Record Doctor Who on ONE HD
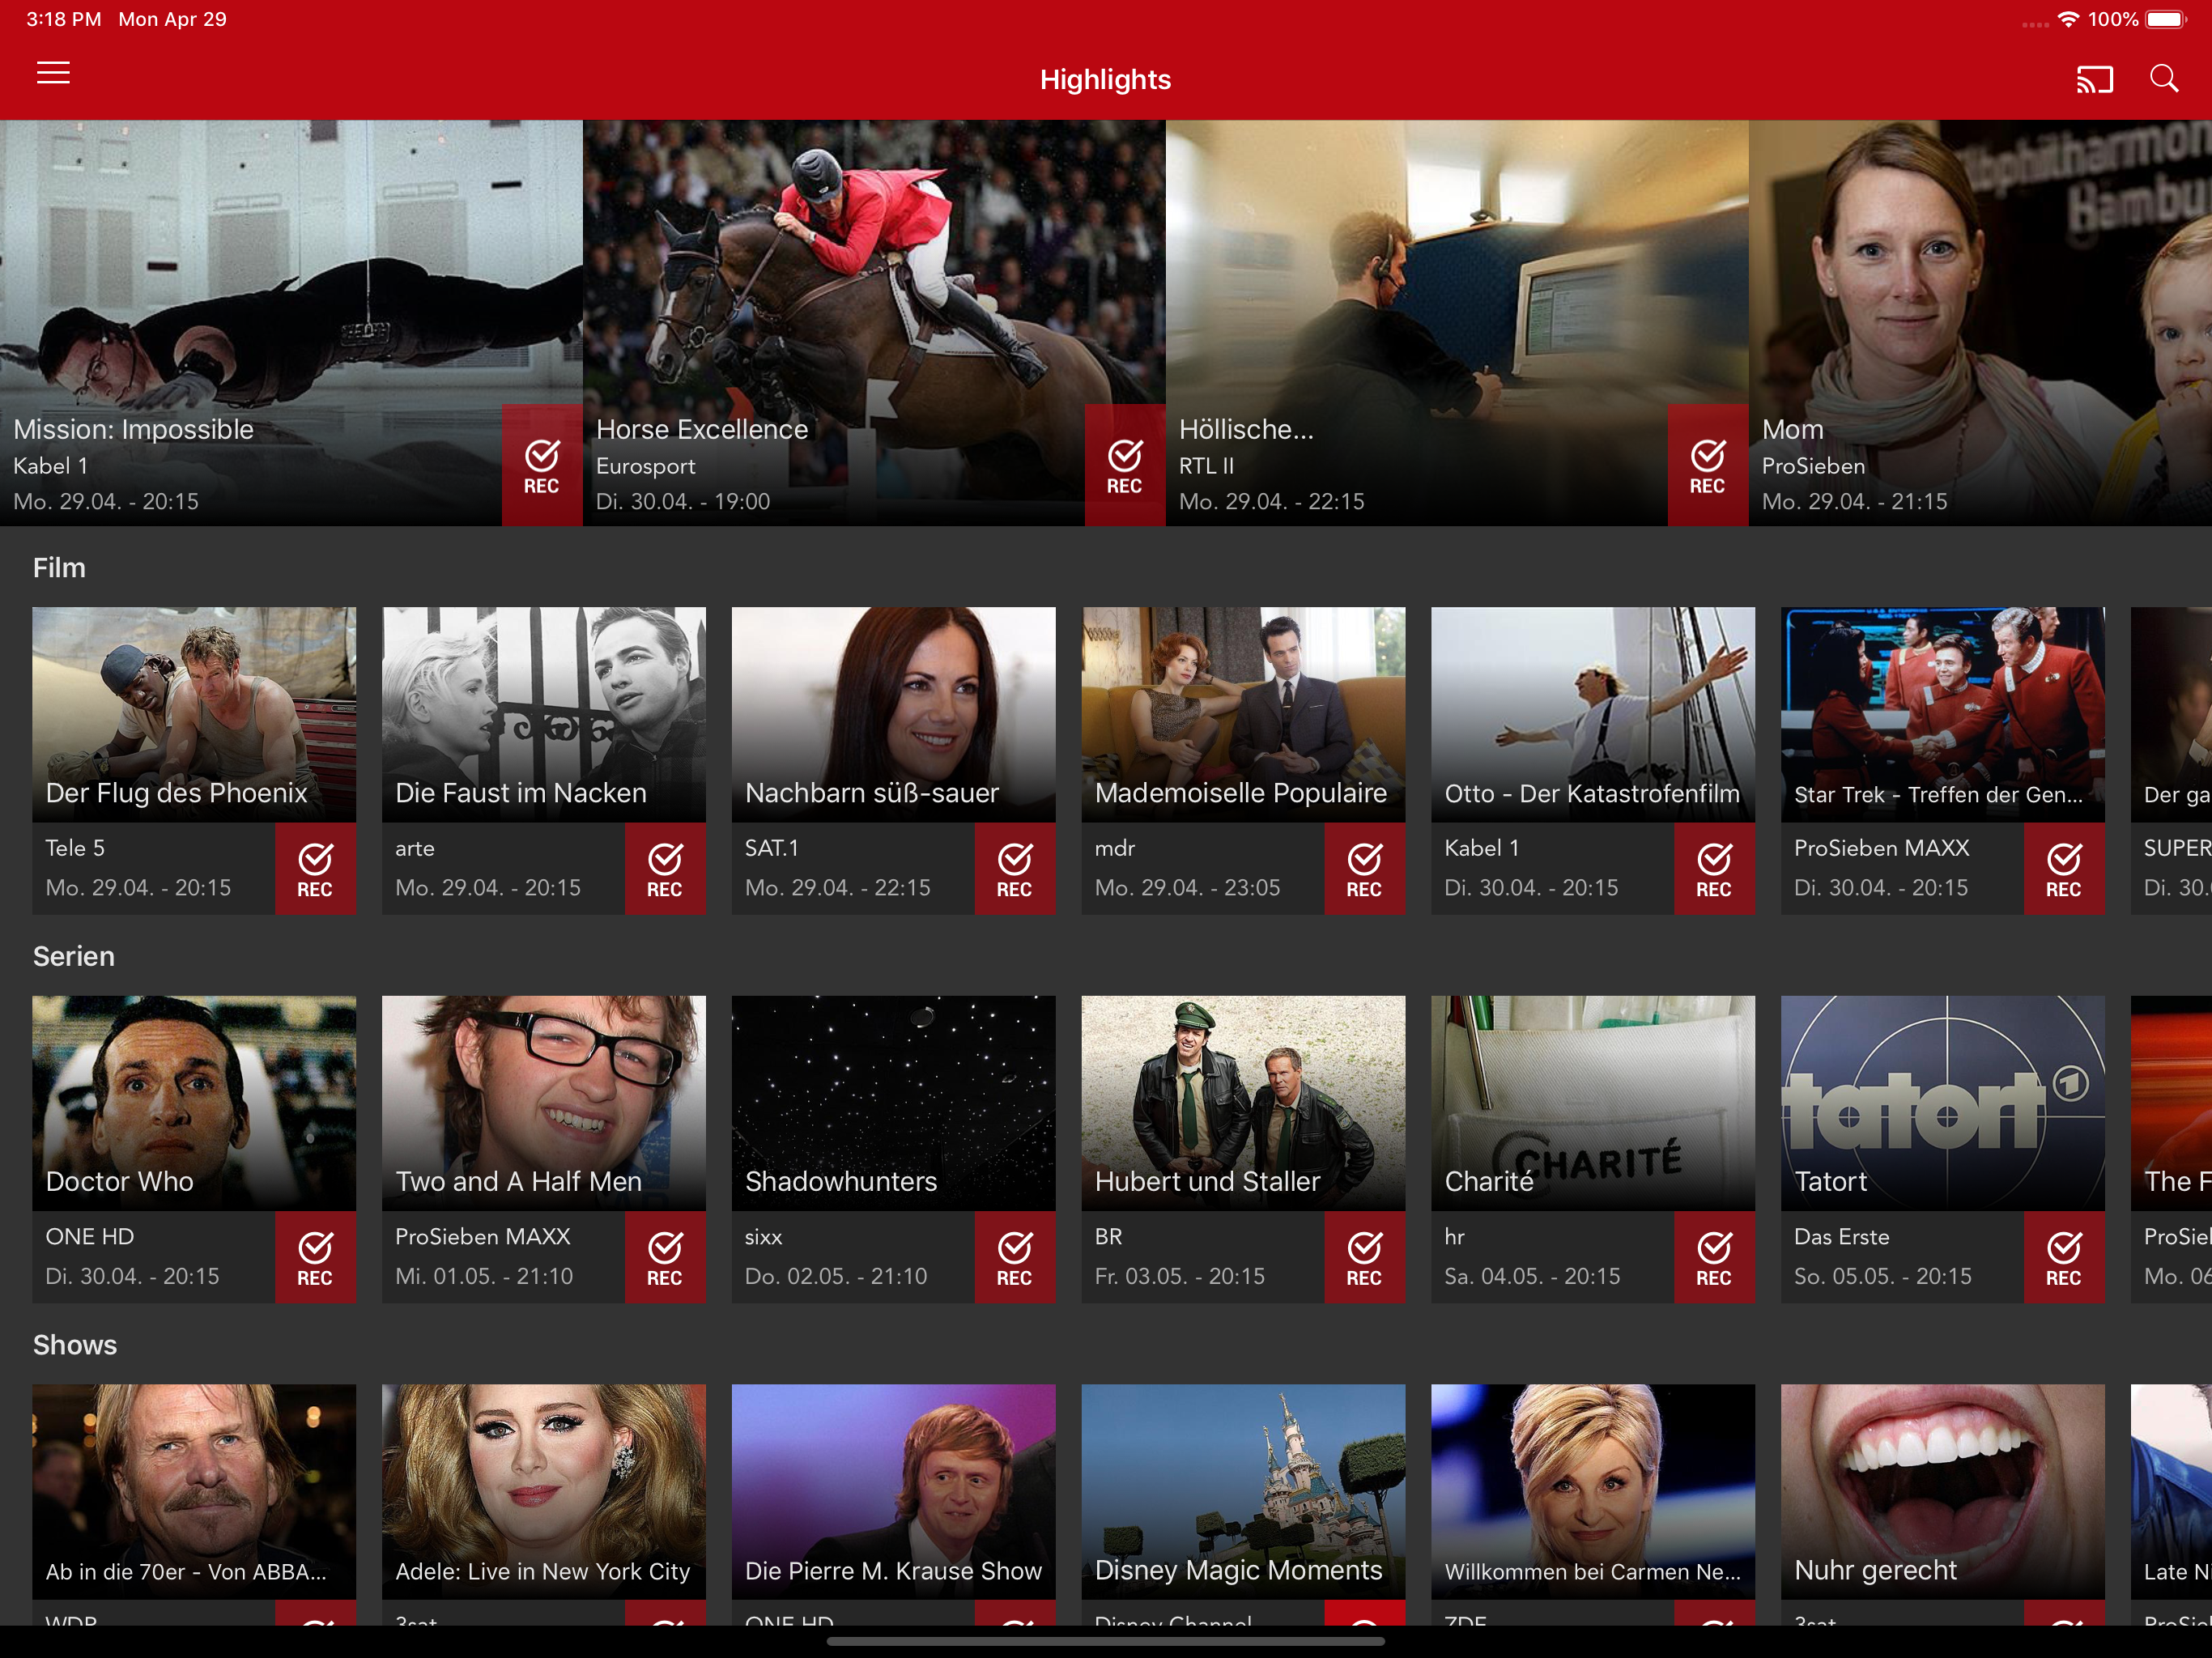This screenshot has height=1658, width=2212. coord(315,1257)
